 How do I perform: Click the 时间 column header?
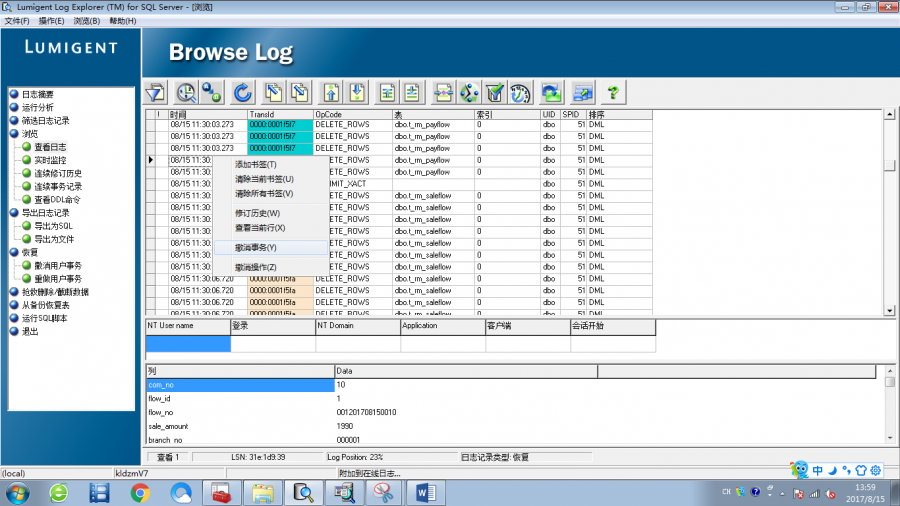click(x=208, y=114)
